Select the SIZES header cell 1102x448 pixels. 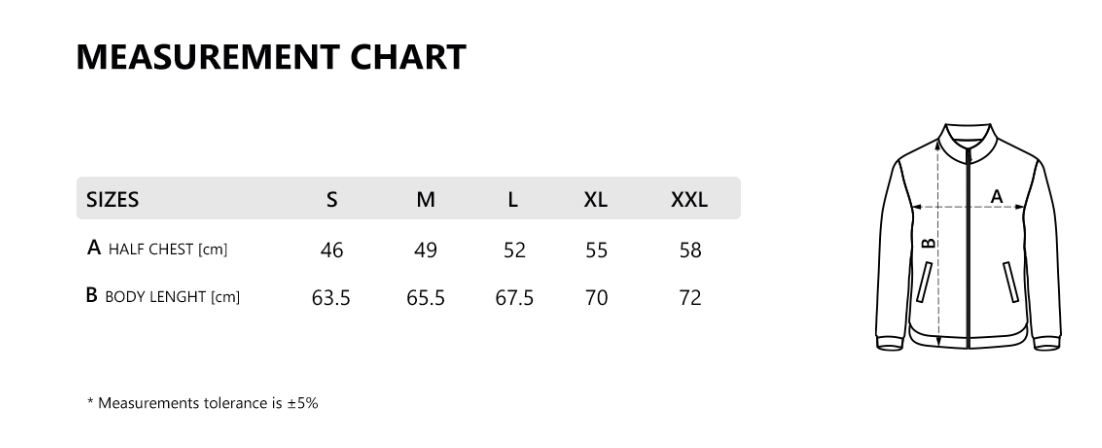pos(113,199)
